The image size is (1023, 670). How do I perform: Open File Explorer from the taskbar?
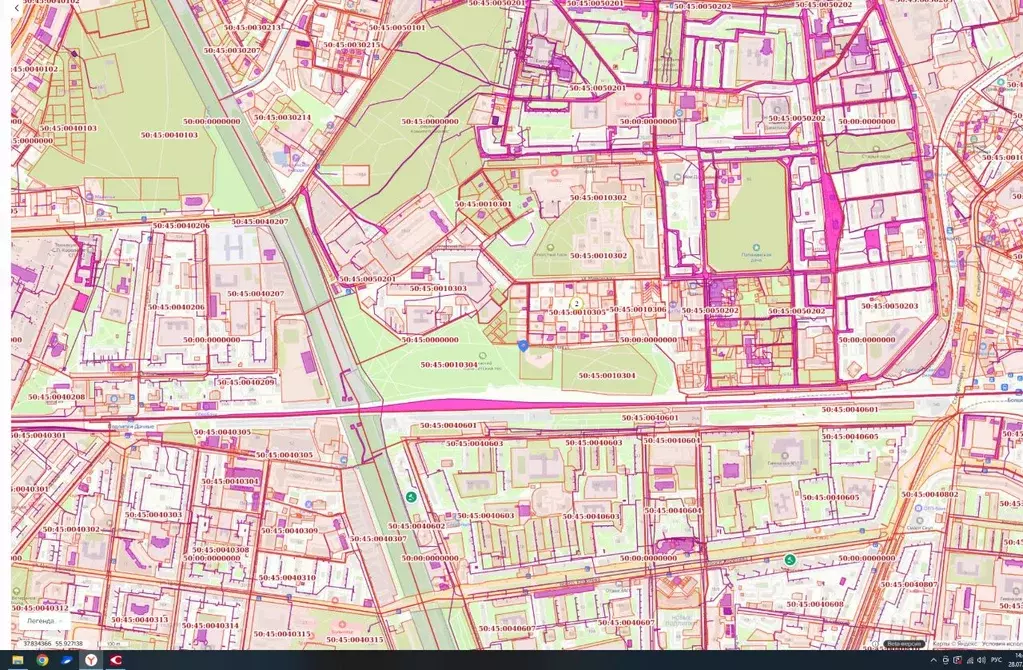[x=19, y=661]
